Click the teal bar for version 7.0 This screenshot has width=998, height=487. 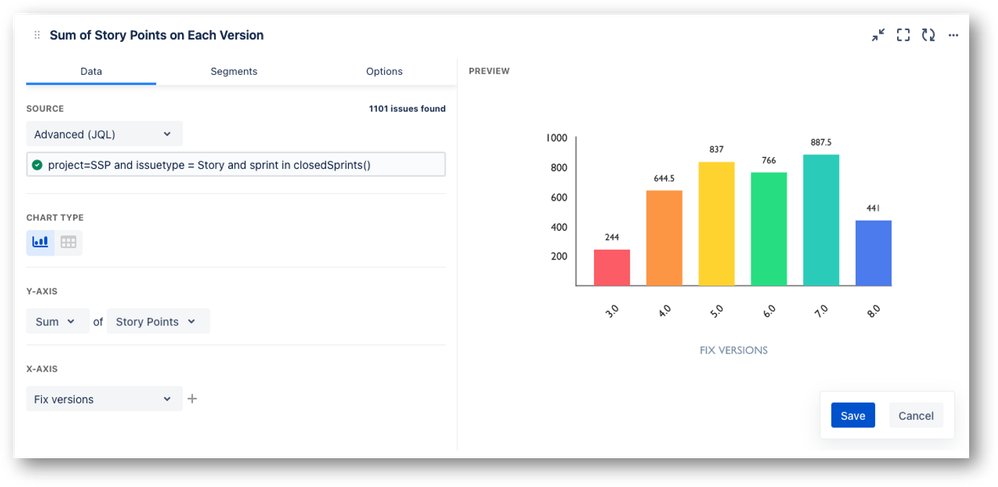tap(821, 220)
